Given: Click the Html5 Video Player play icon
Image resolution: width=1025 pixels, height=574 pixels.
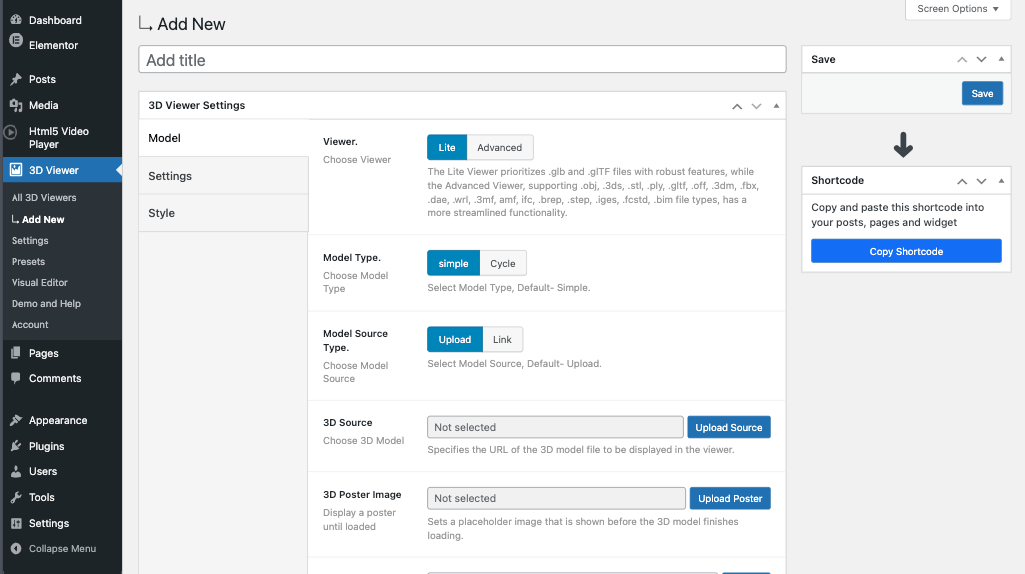Looking at the screenshot, I should coord(10,132).
